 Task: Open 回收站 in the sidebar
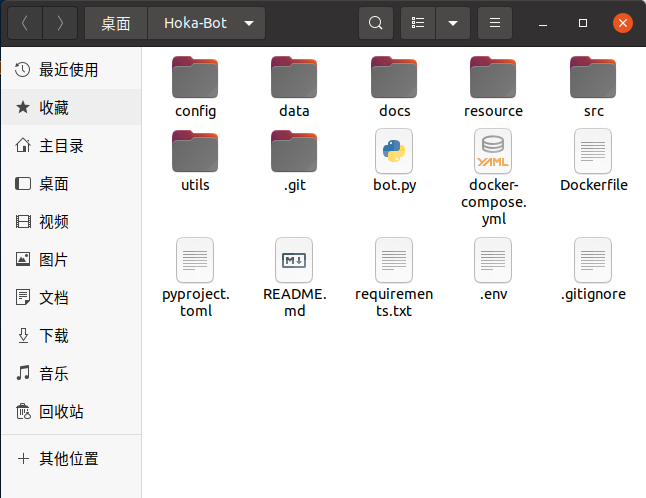coord(61,411)
